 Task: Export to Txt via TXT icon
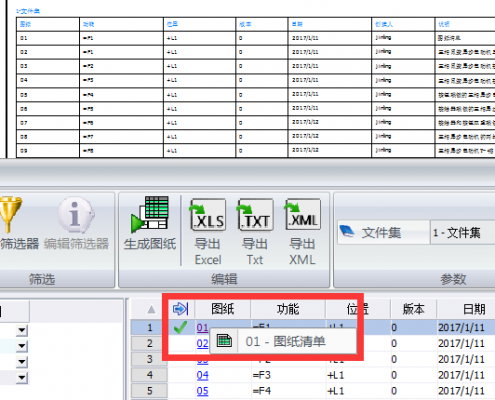(x=255, y=214)
